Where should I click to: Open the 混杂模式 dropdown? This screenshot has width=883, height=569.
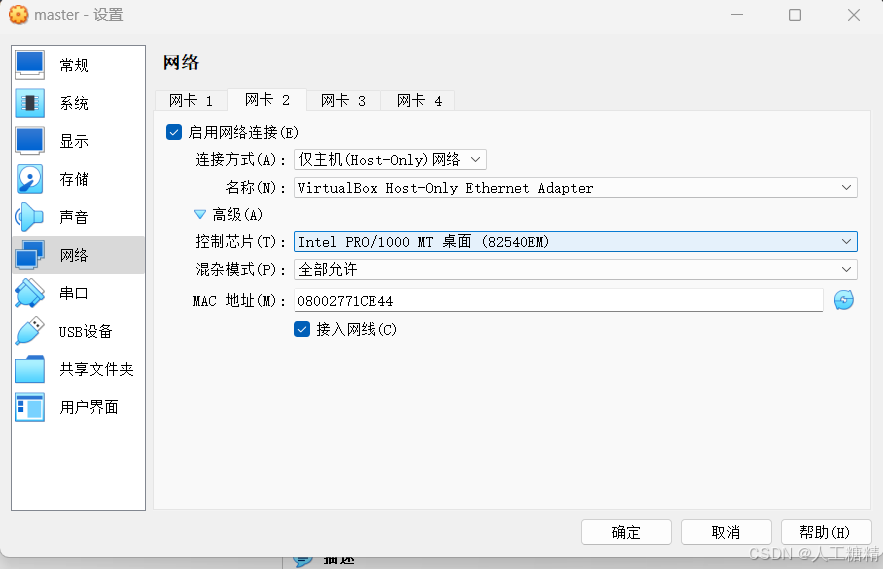point(576,269)
